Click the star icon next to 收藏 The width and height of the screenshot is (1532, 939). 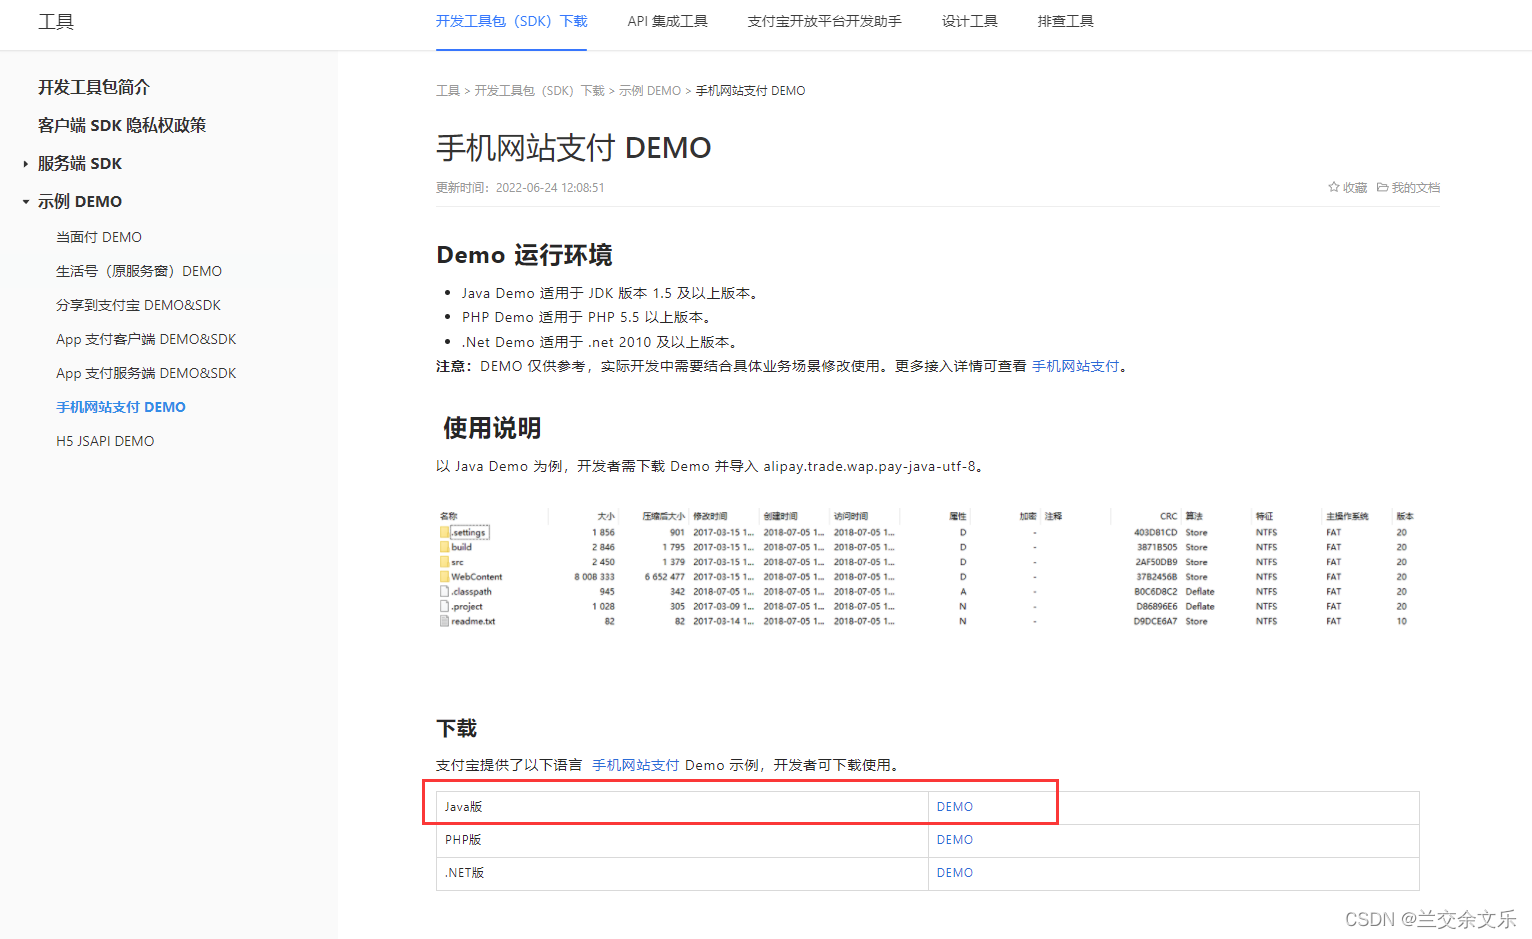click(1333, 187)
